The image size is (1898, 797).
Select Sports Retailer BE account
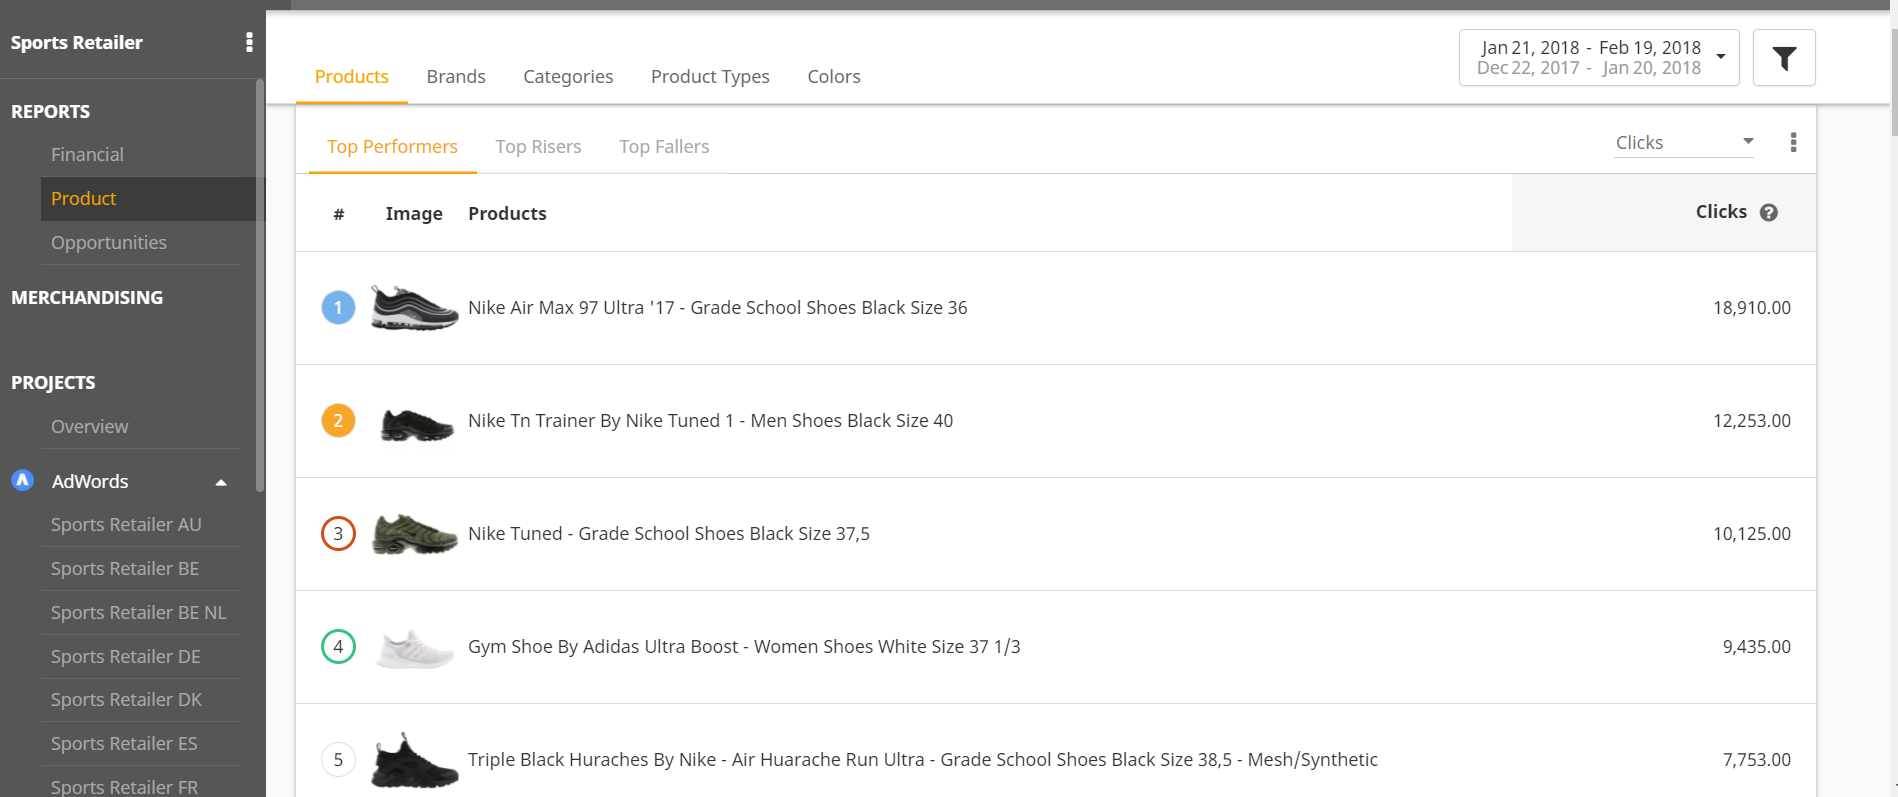pyautogui.click(x=125, y=569)
